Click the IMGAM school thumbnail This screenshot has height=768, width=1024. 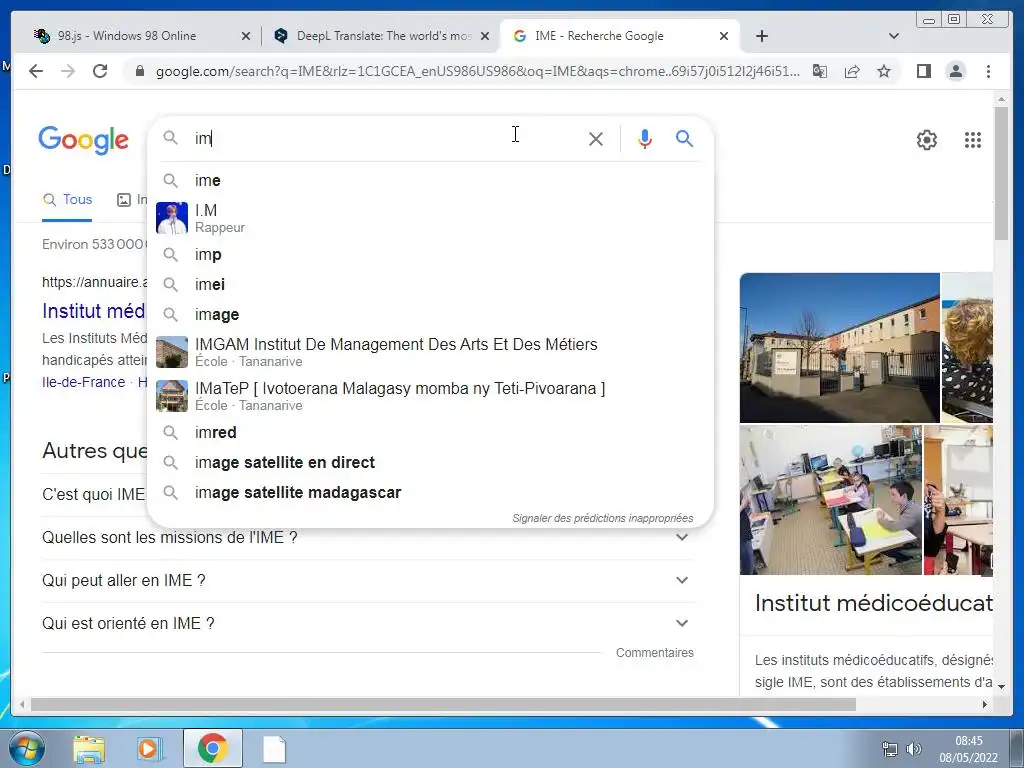[x=172, y=352]
